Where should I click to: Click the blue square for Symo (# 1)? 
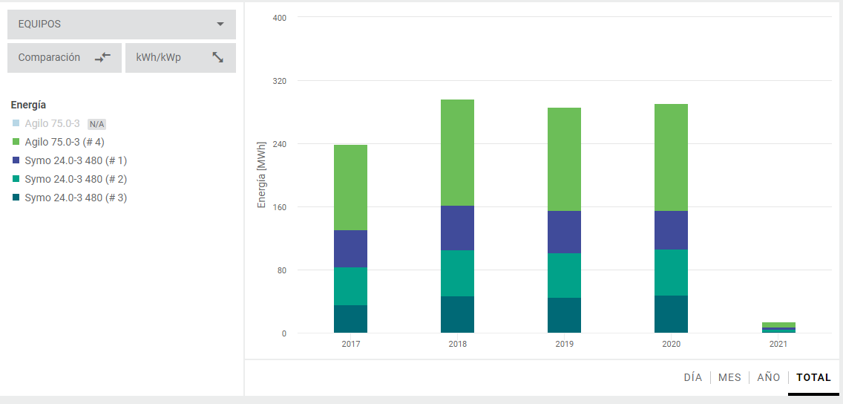pos(15,161)
